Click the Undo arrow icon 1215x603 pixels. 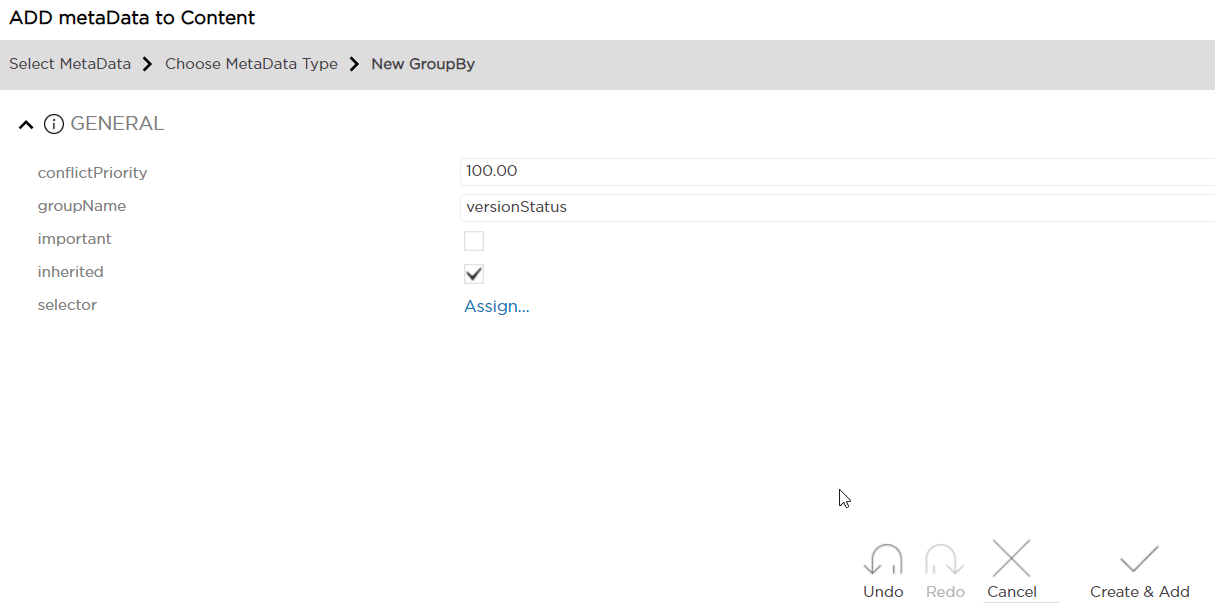pyautogui.click(x=883, y=560)
